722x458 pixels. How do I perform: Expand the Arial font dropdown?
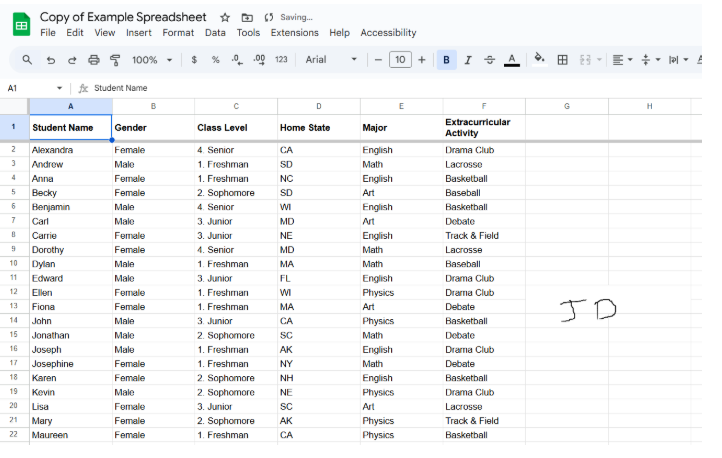(331, 60)
